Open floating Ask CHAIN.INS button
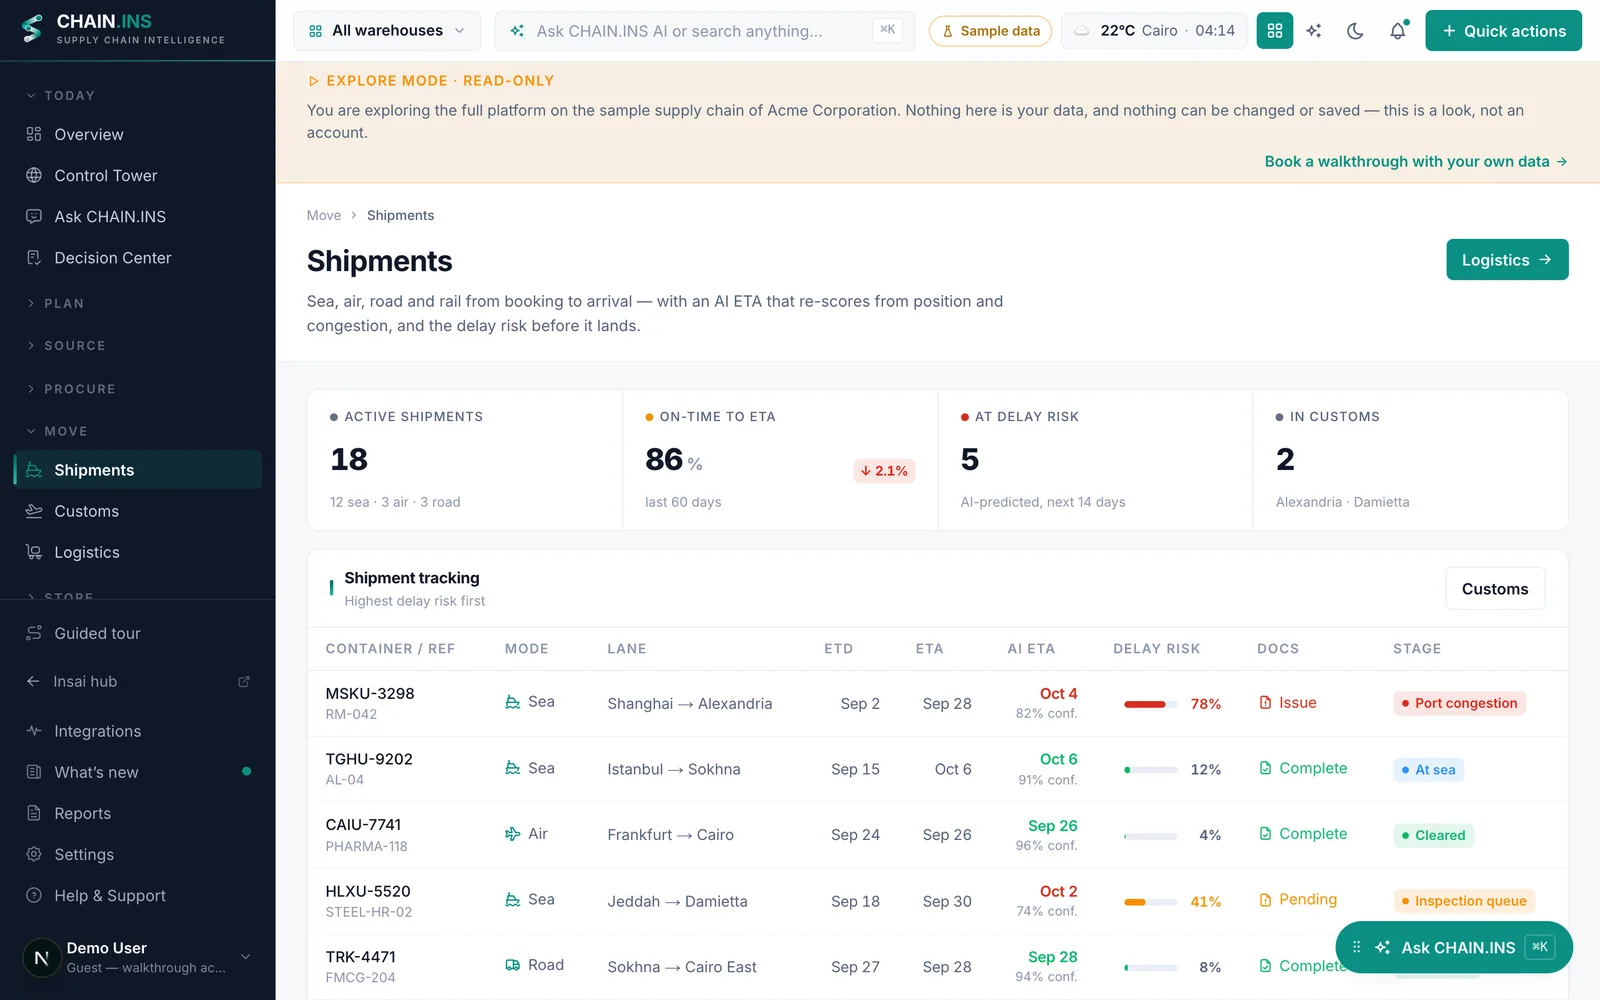Image resolution: width=1600 pixels, height=1000 pixels. [x=1454, y=947]
